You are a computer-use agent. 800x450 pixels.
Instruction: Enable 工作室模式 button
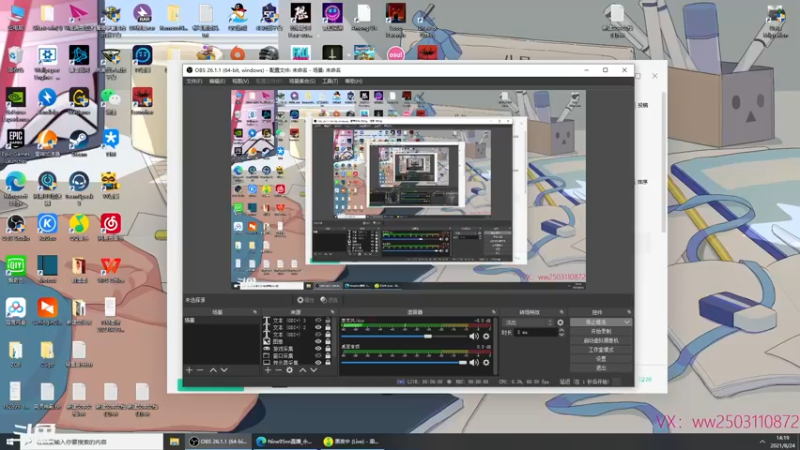click(601, 350)
